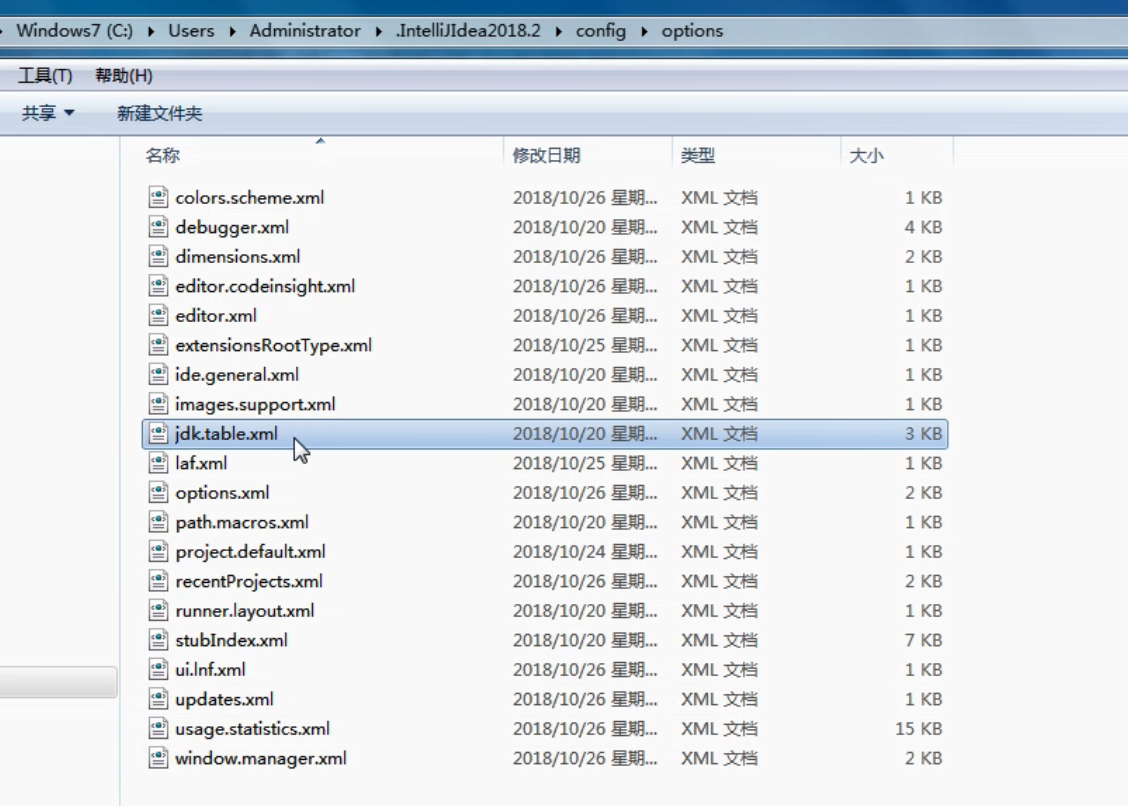Click the file icon next to window.manager.xml
The height and width of the screenshot is (806, 1128).
click(x=159, y=758)
